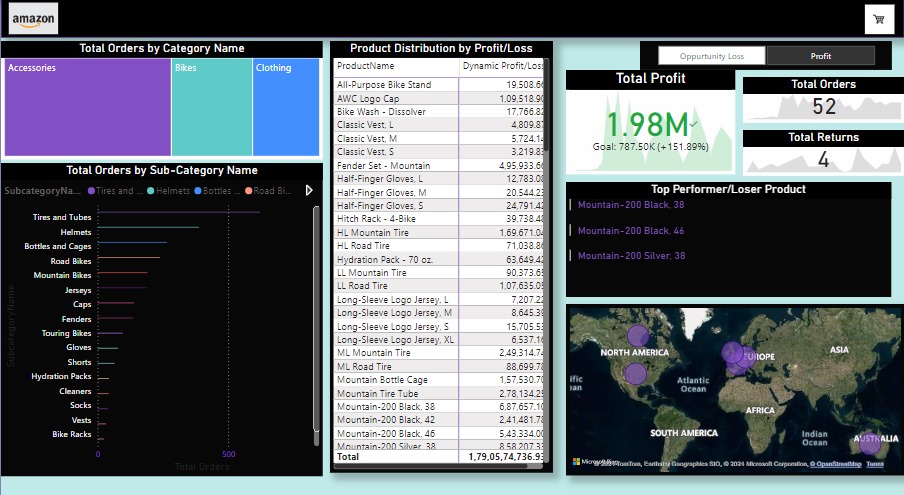Image resolution: width=904 pixels, height=495 pixels.
Task: Click the Socks bar label
Action: click(81, 406)
